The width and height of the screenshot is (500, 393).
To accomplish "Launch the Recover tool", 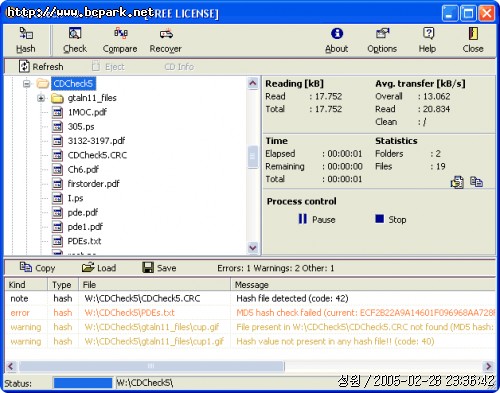I will point(165,40).
